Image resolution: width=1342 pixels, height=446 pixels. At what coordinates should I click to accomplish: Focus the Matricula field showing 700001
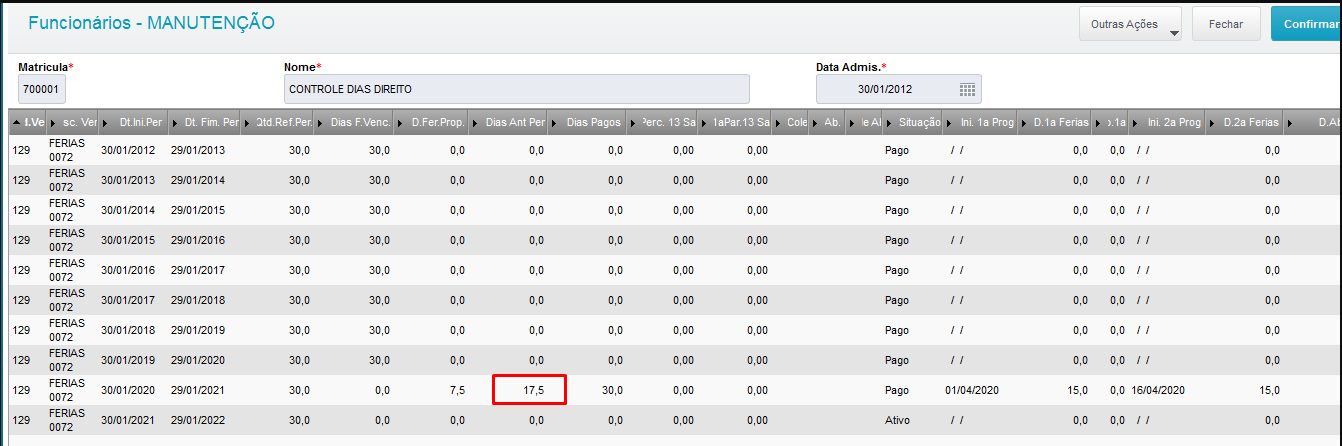pos(41,89)
